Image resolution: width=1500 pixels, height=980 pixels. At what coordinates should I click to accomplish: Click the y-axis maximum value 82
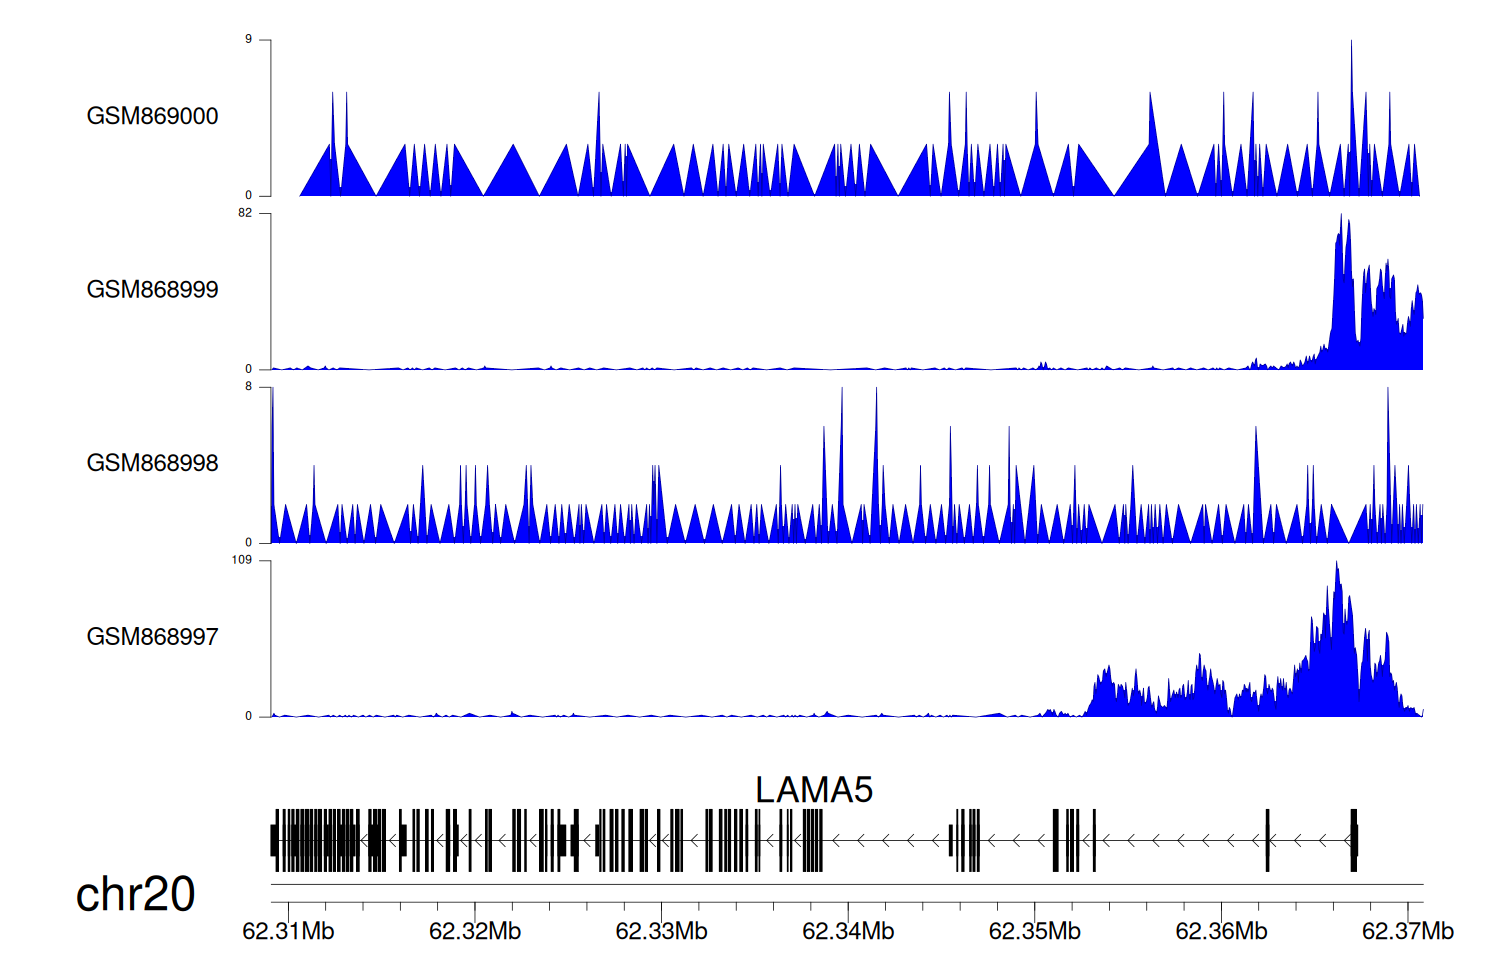(245, 213)
